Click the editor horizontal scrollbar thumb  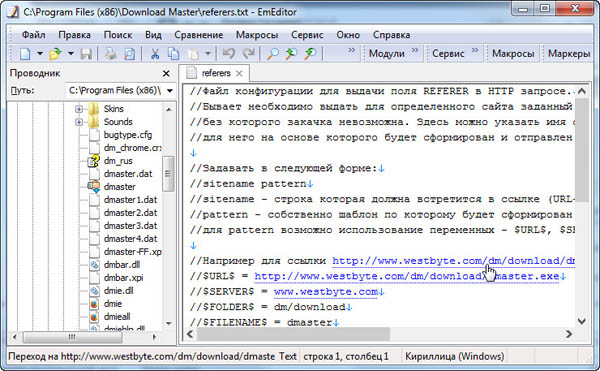point(293,334)
